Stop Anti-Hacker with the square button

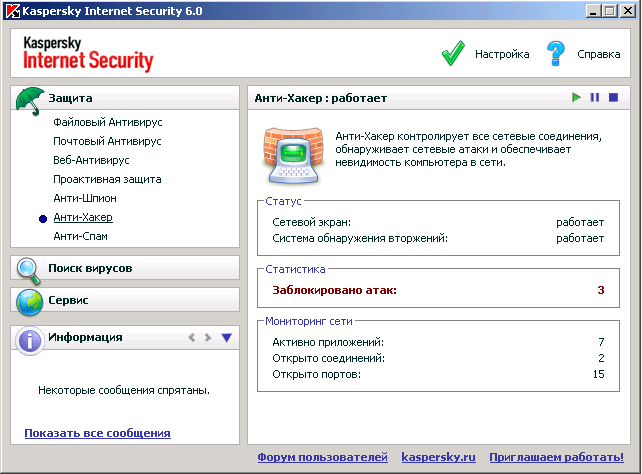point(613,98)
